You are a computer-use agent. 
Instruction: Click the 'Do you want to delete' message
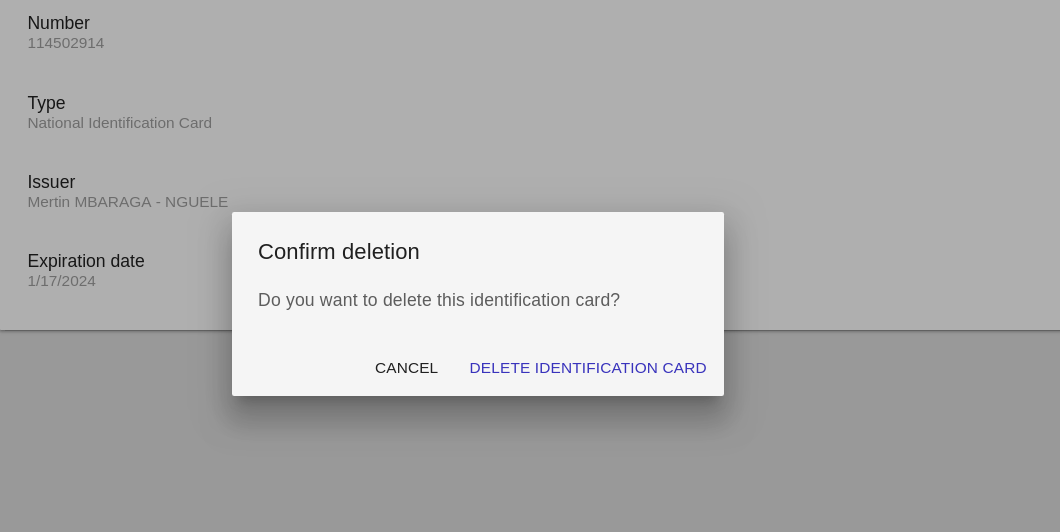(438, 300)
